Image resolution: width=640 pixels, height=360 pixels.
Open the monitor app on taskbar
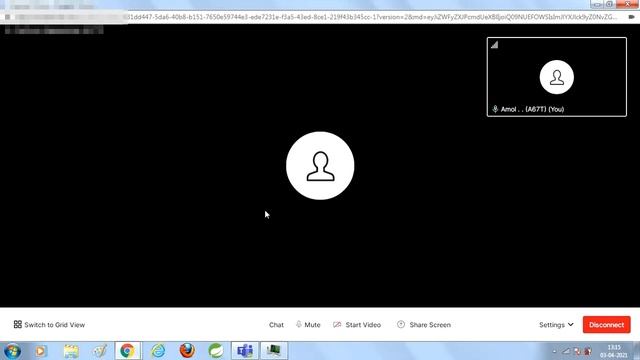[274, 351]
